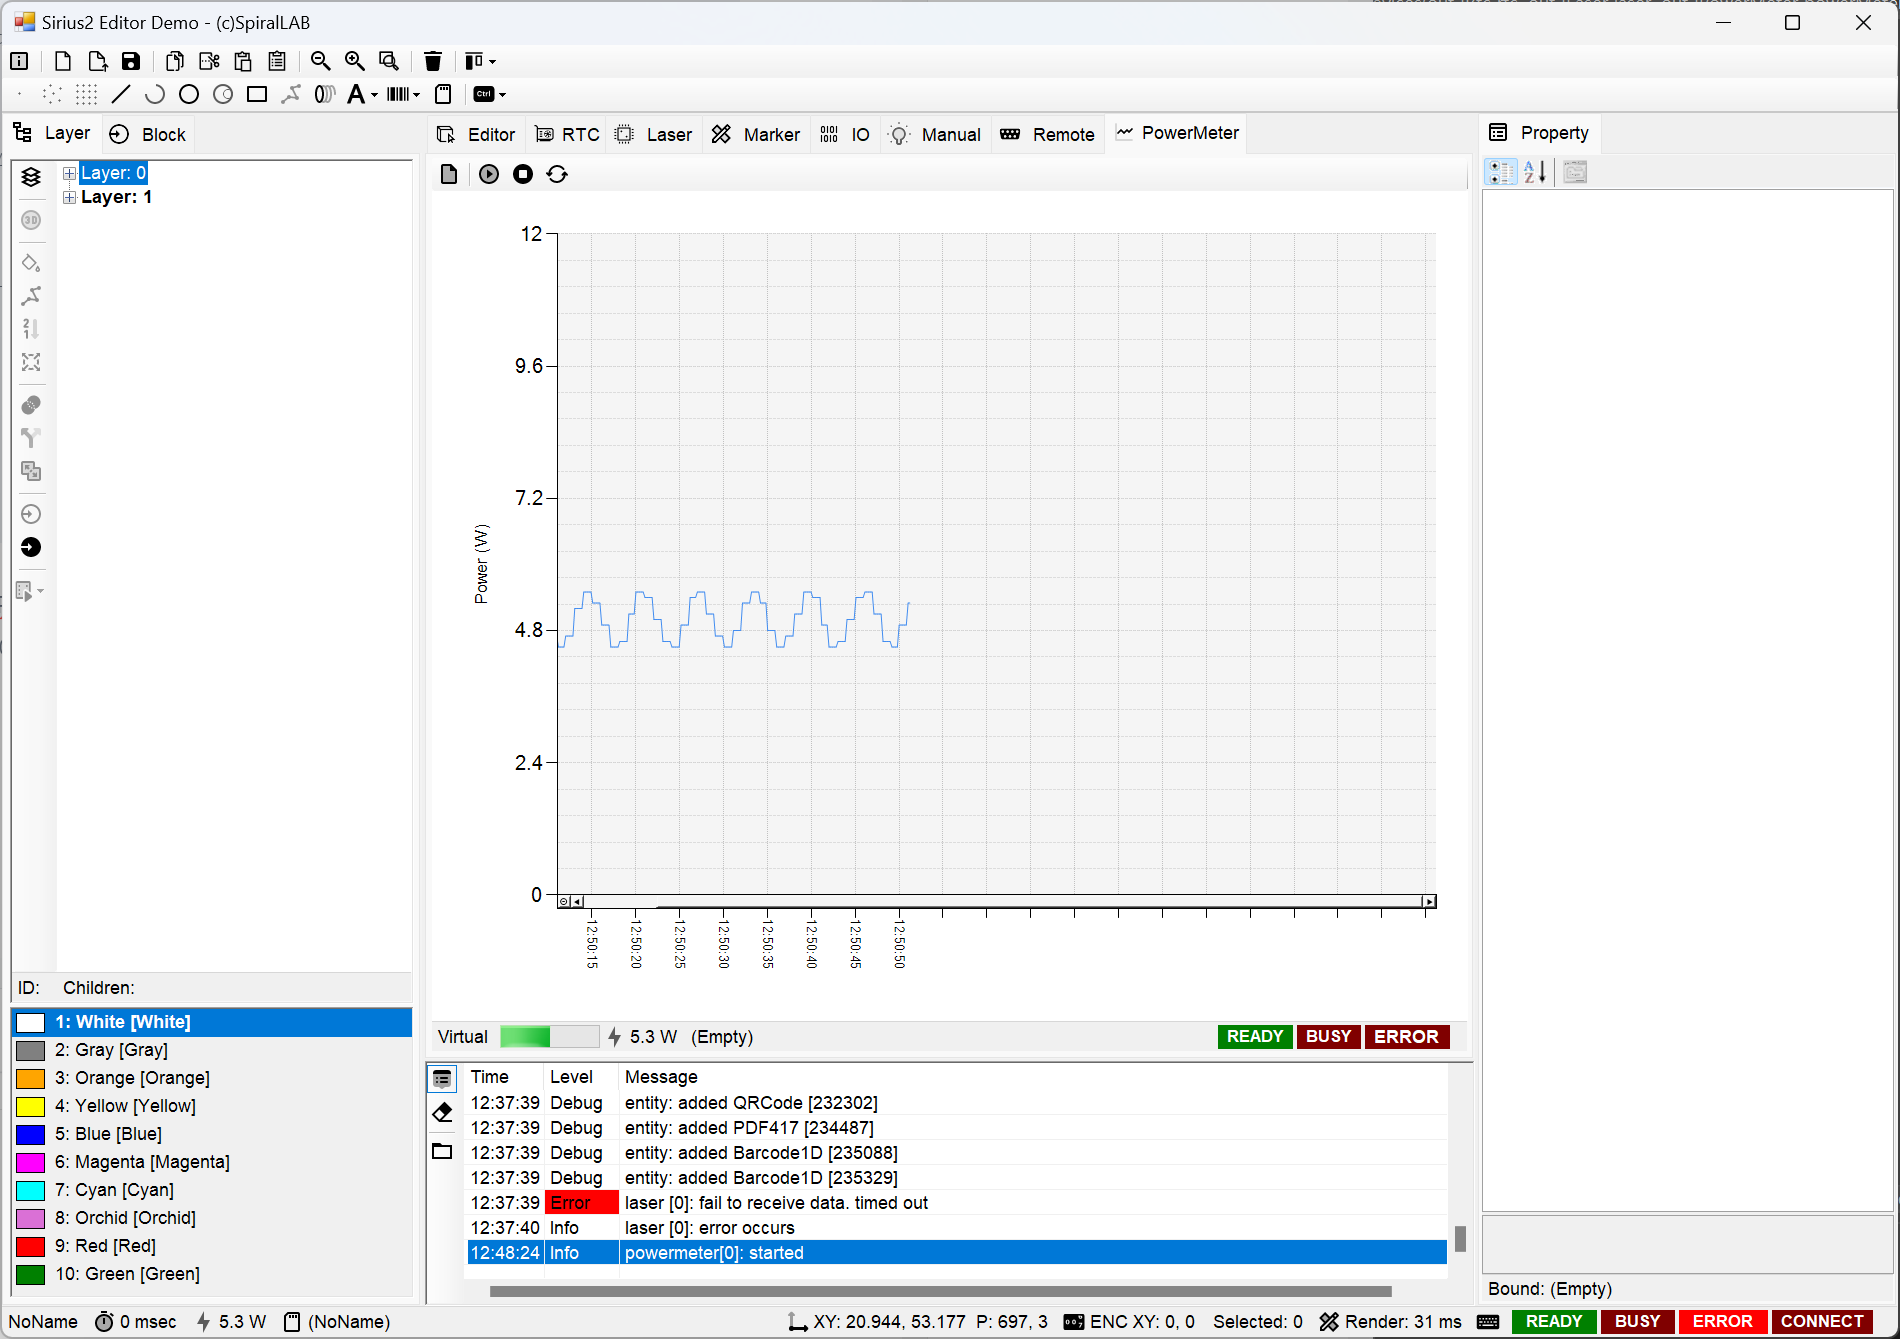Click the Virtual power level progress bar
Viewport: 1900px width, 1339px height.
click(549, 1036)
